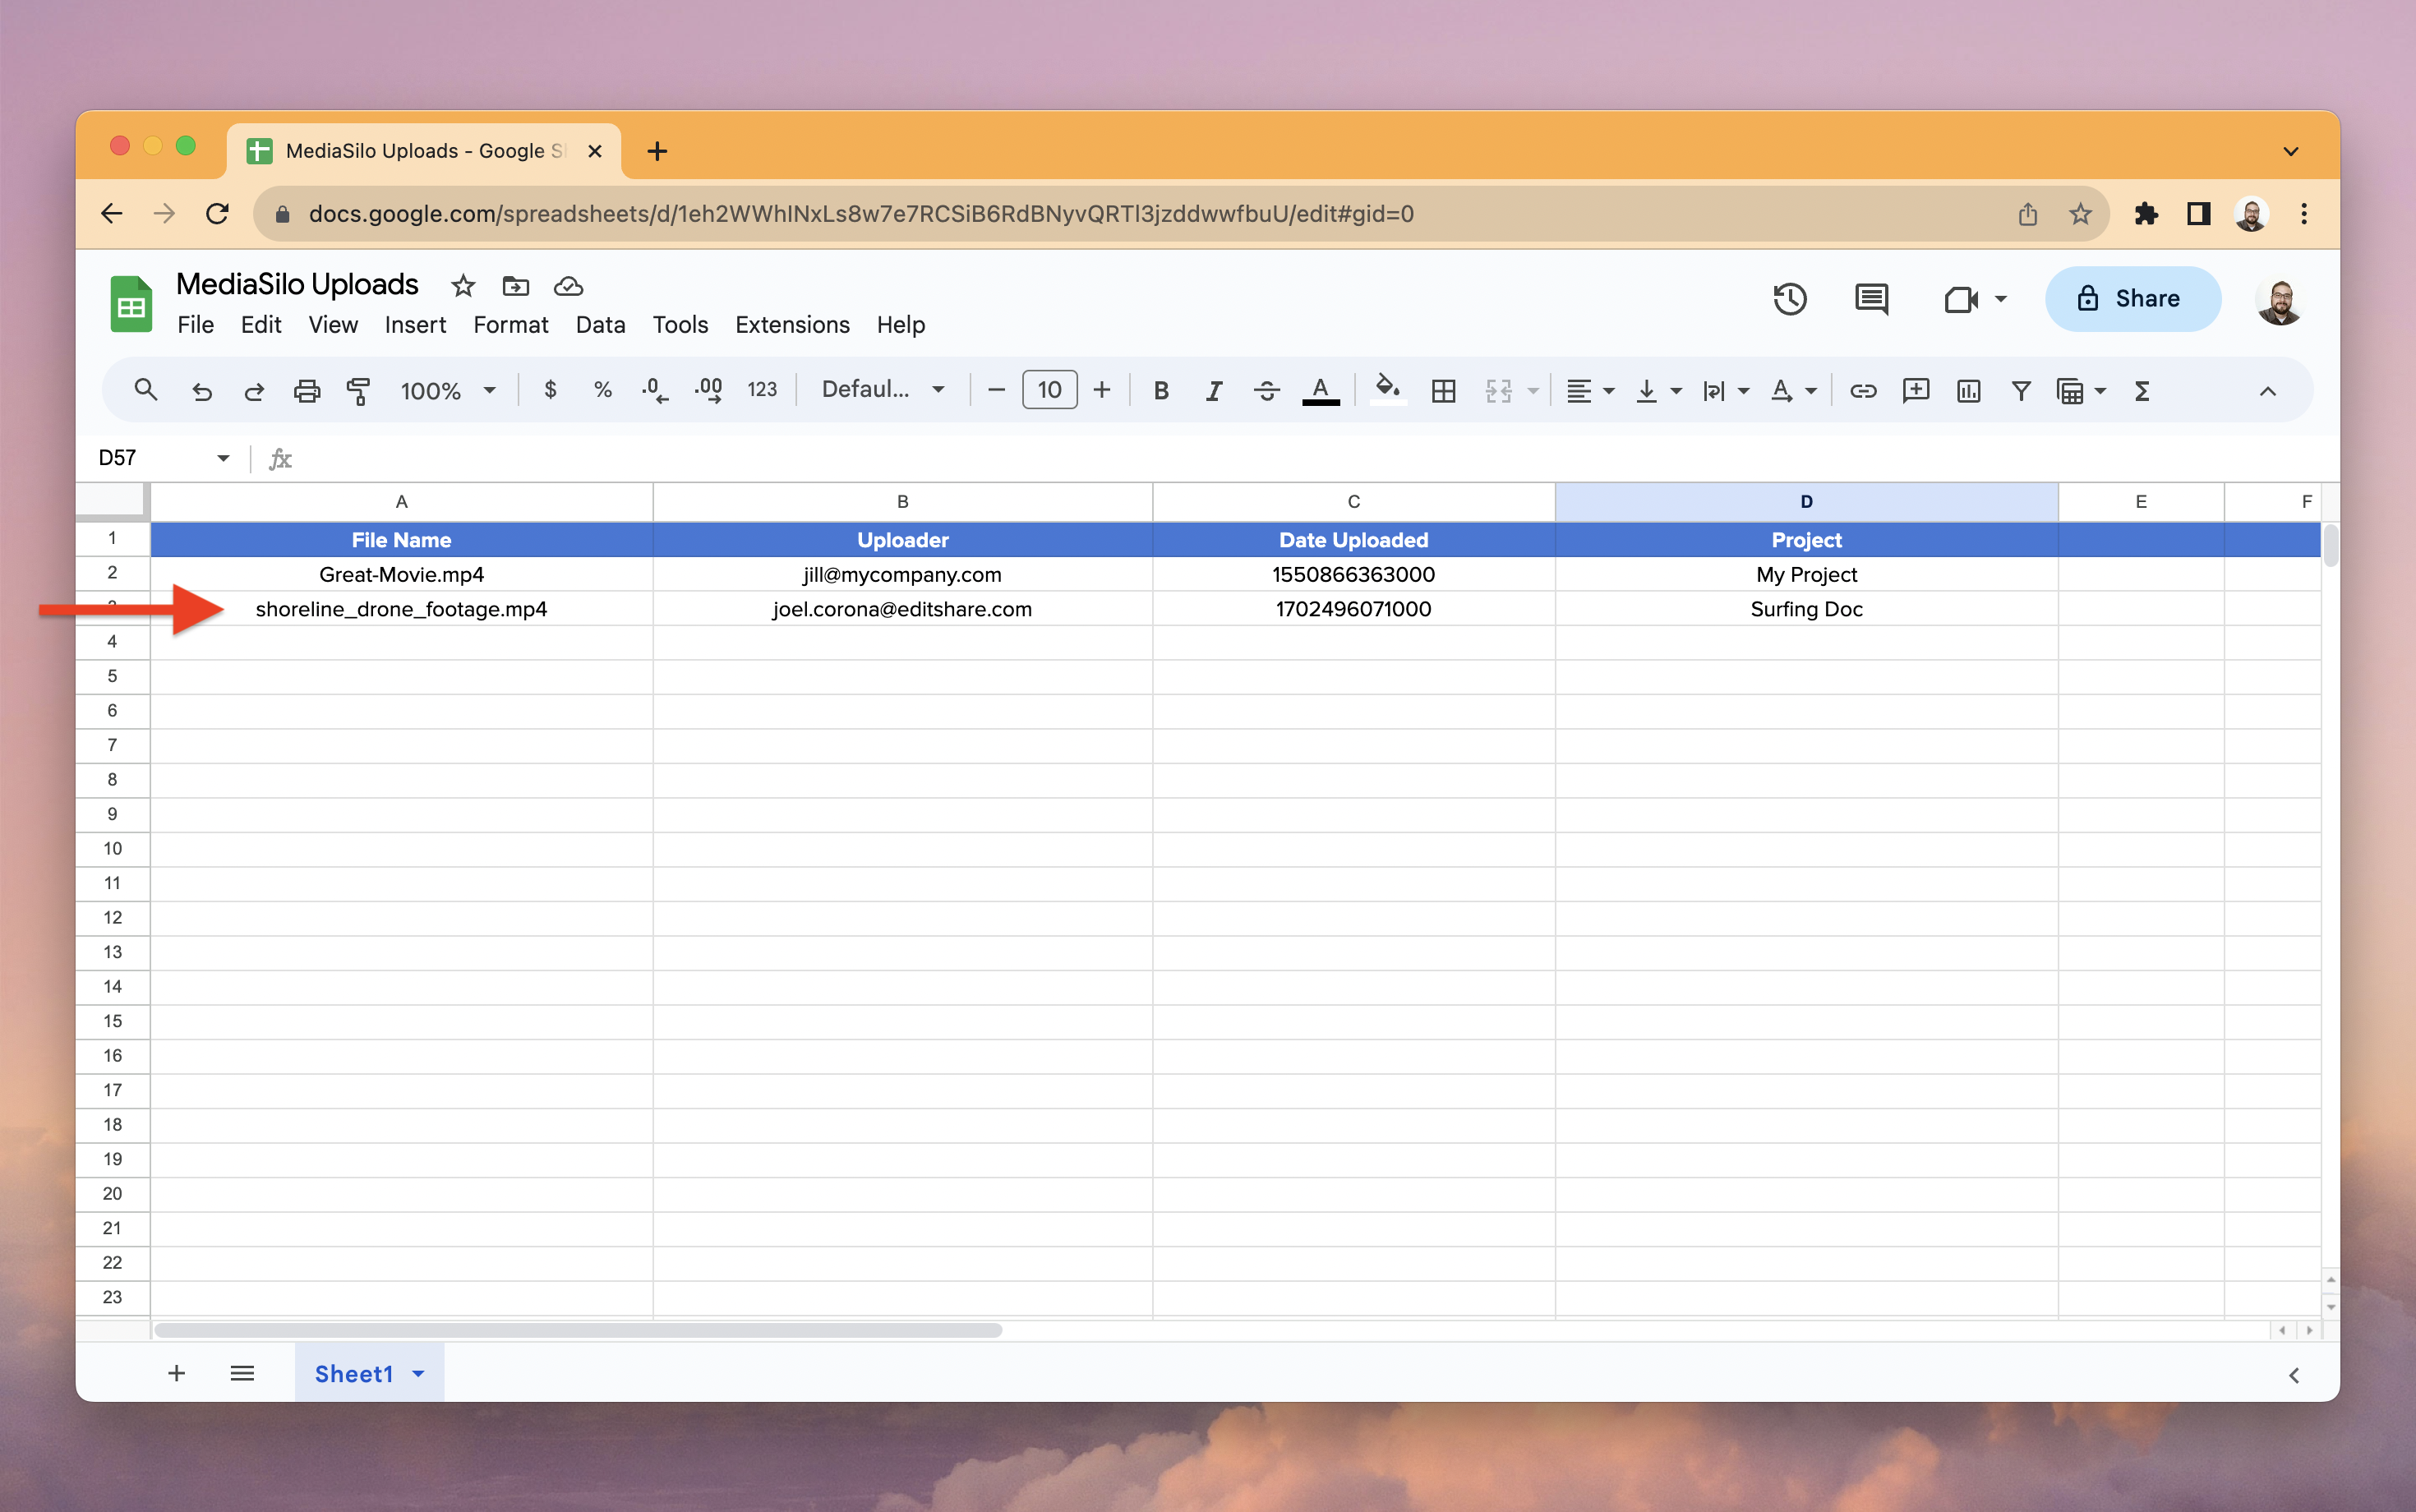Undo the last action
This screenshot has width=2416, height=1512.
coord(202,391)
